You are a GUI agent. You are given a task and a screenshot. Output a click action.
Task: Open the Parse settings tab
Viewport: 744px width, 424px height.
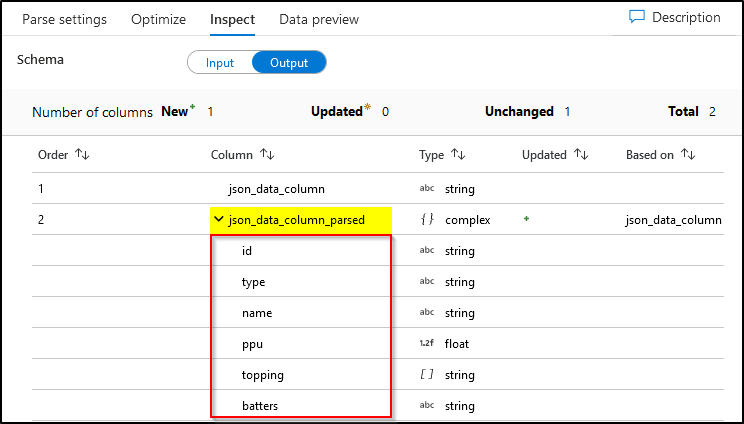(65, 19)
